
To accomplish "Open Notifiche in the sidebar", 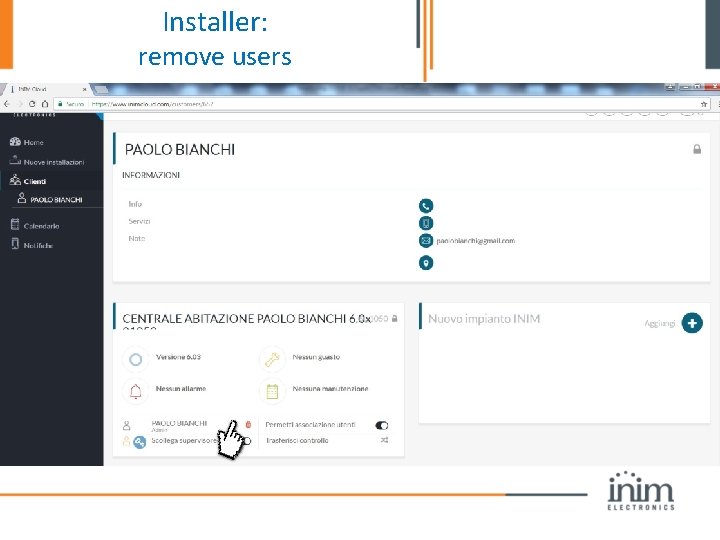I will (32, 245).
